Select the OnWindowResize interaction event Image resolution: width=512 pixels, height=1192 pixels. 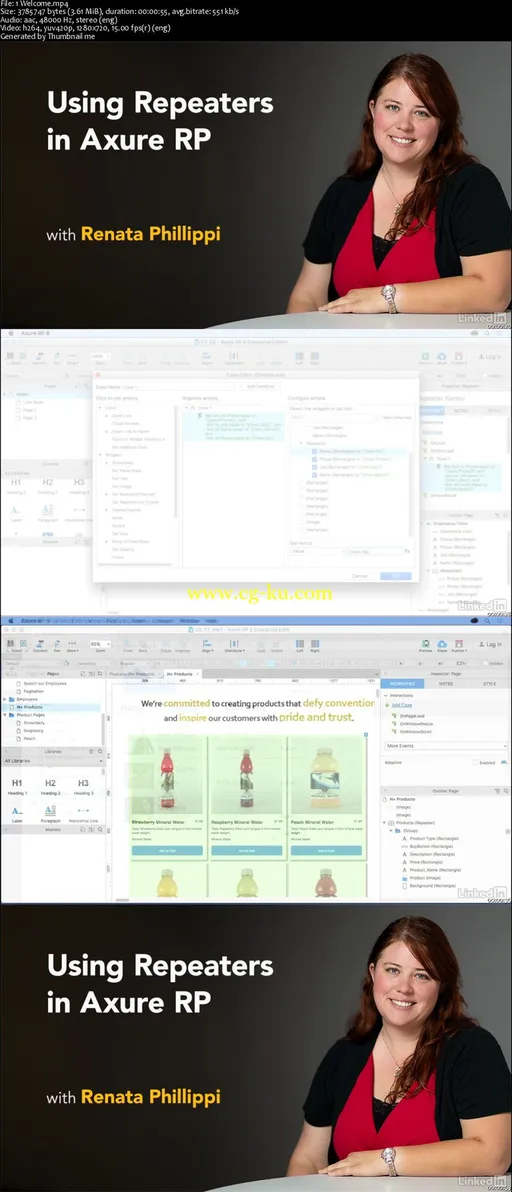[x=416, y=724]
